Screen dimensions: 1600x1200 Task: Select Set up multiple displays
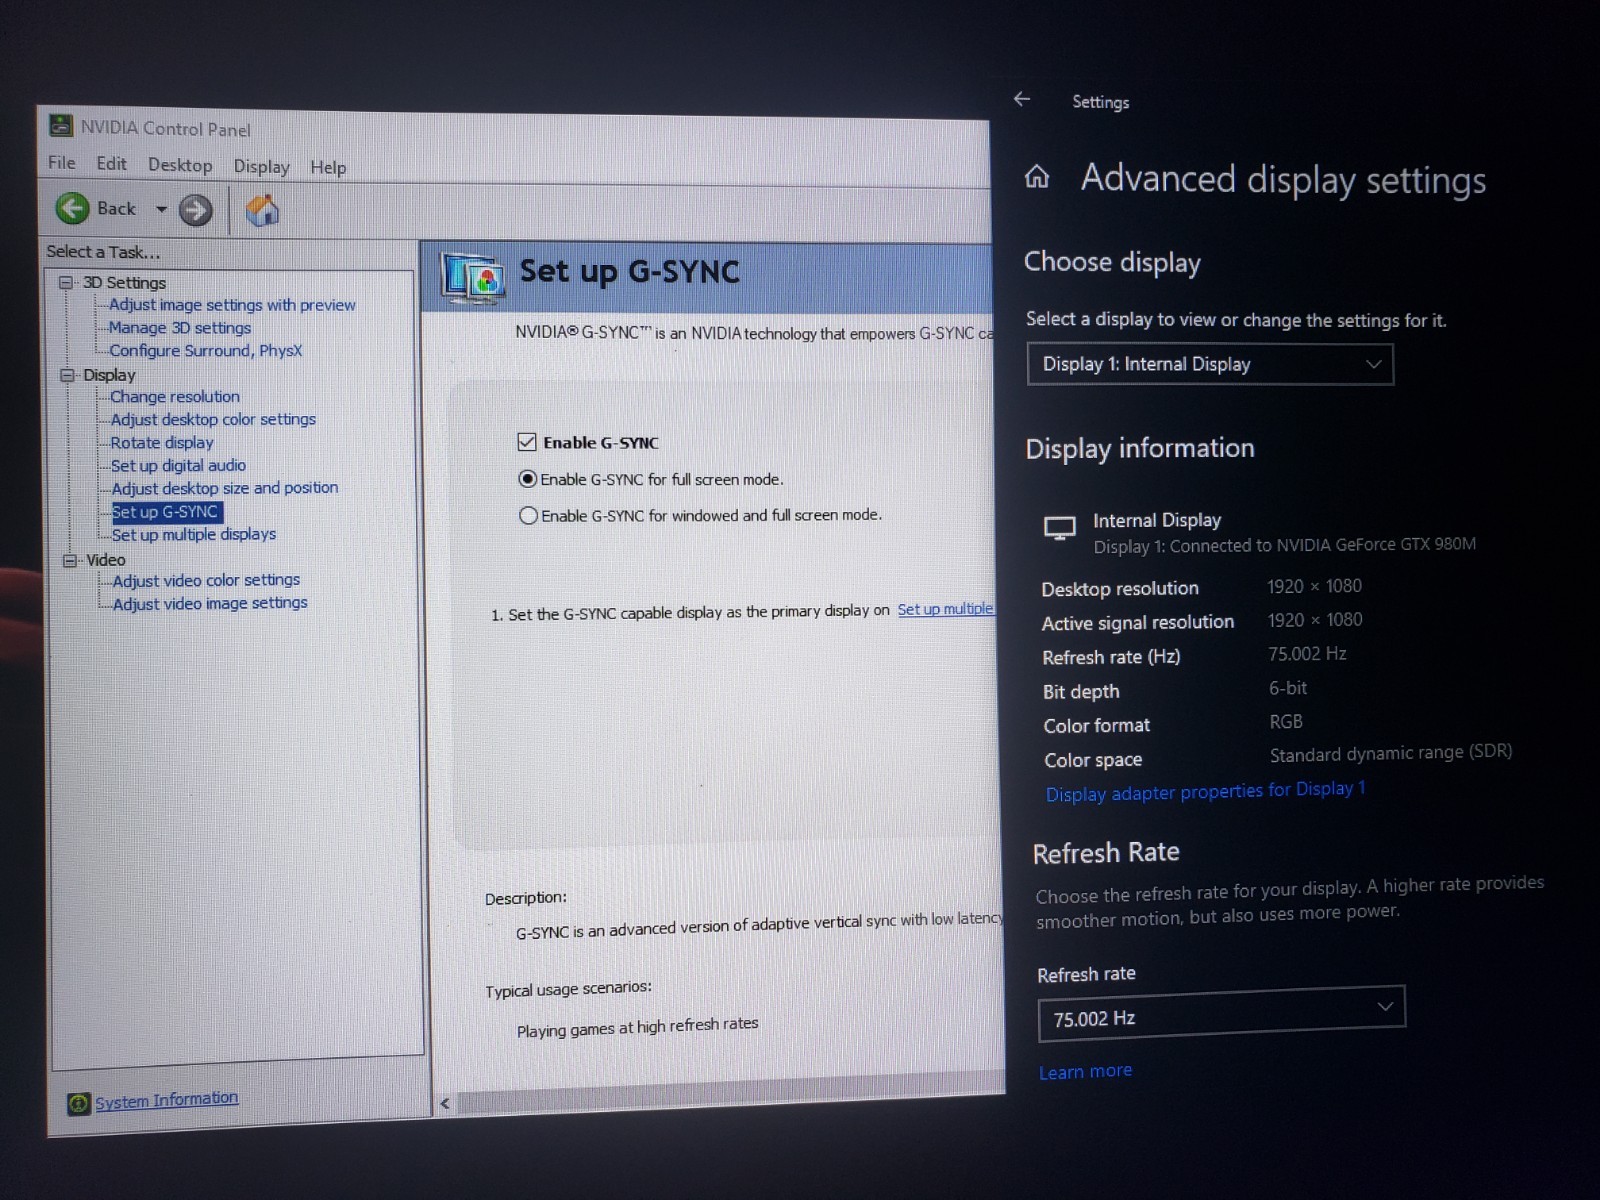[194, 535]
